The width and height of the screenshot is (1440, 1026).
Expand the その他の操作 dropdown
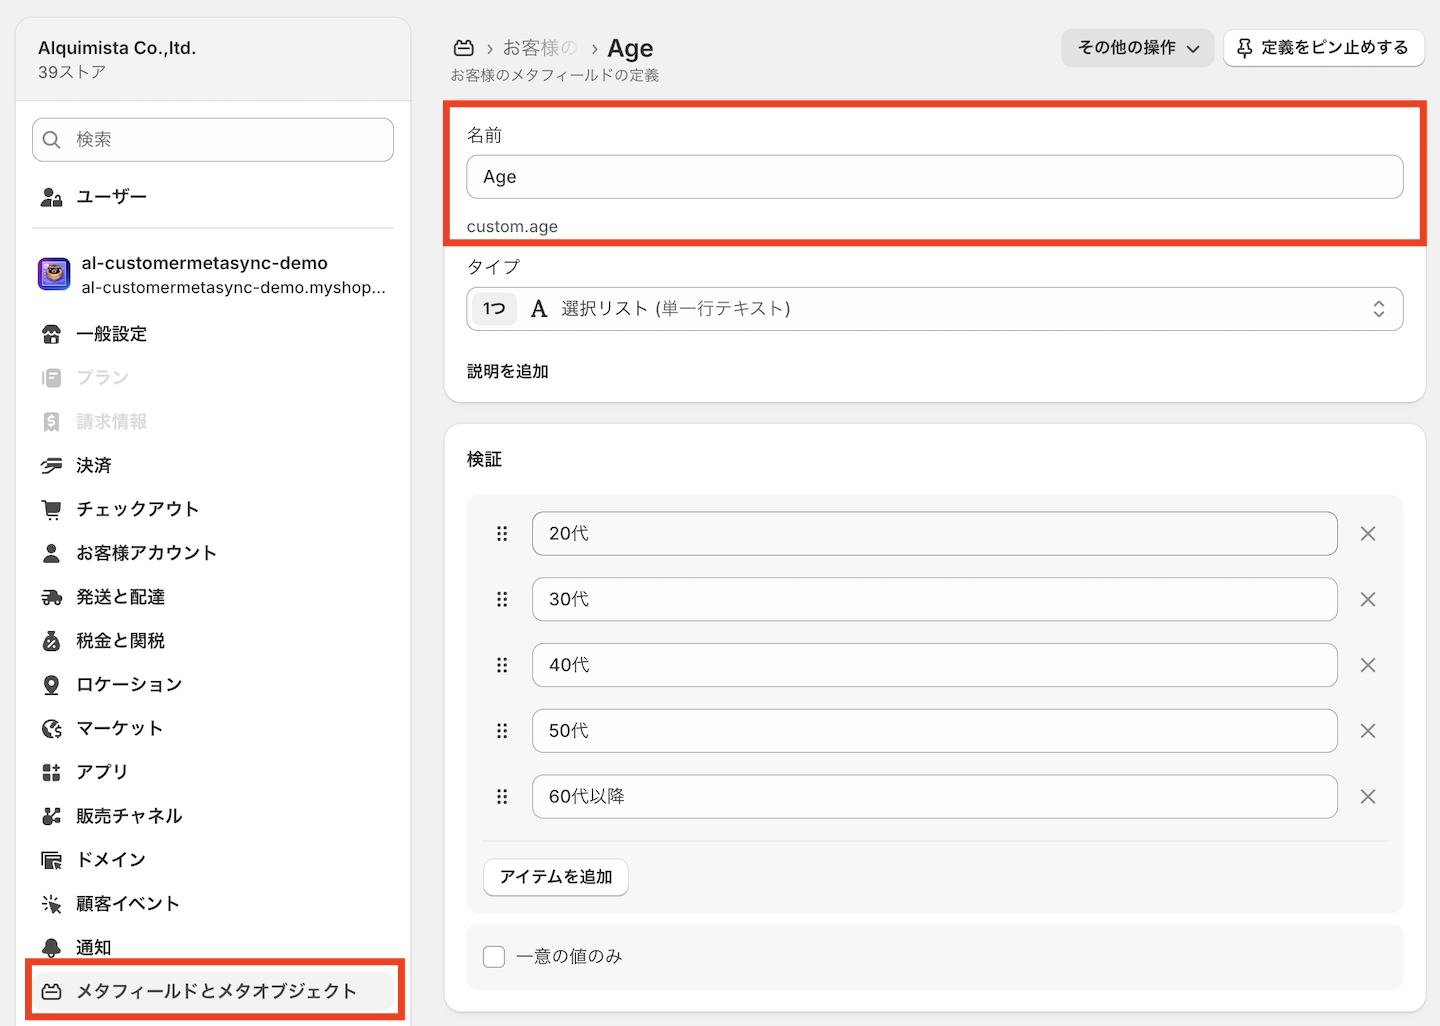click(x=1137, y=48)
